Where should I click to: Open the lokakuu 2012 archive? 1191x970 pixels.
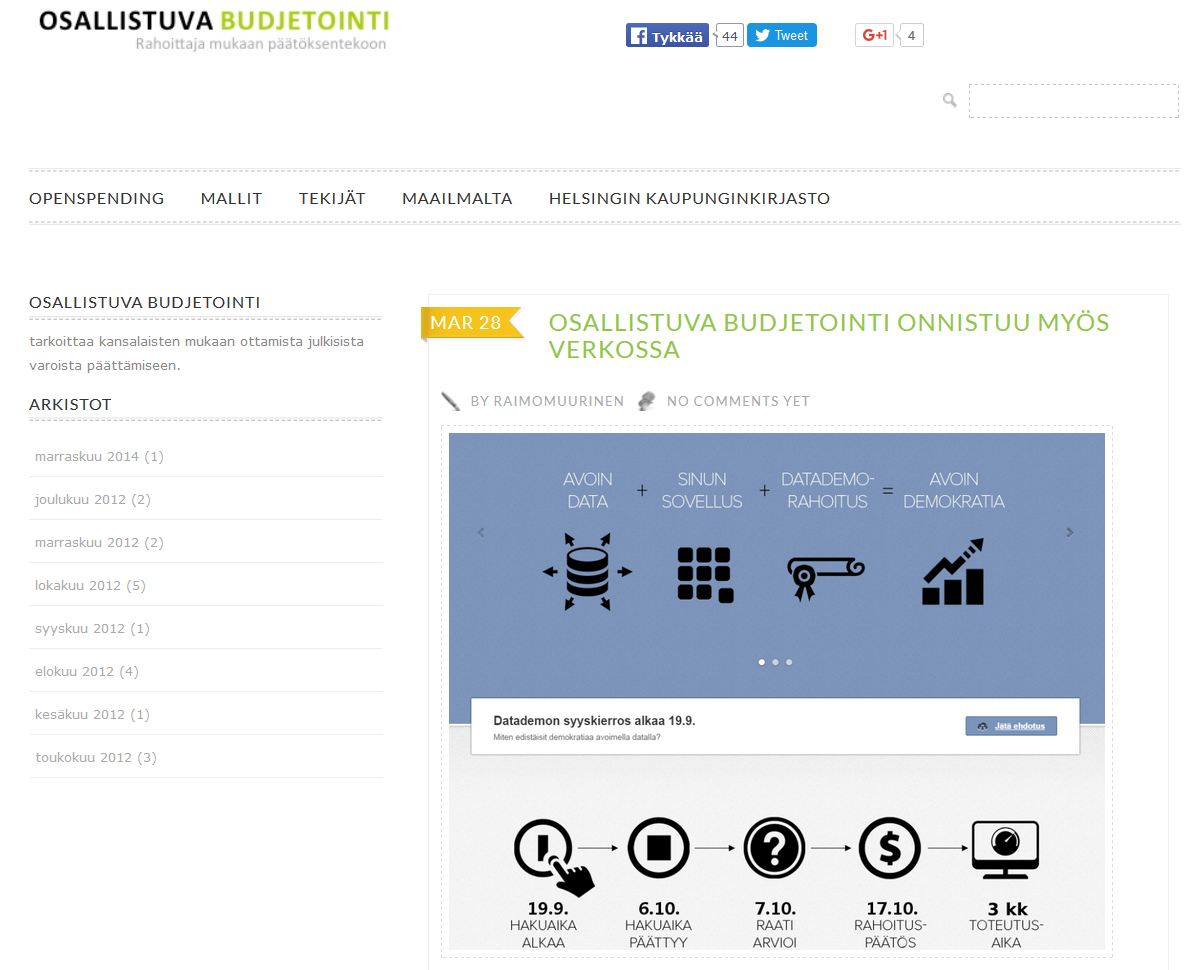90,586
